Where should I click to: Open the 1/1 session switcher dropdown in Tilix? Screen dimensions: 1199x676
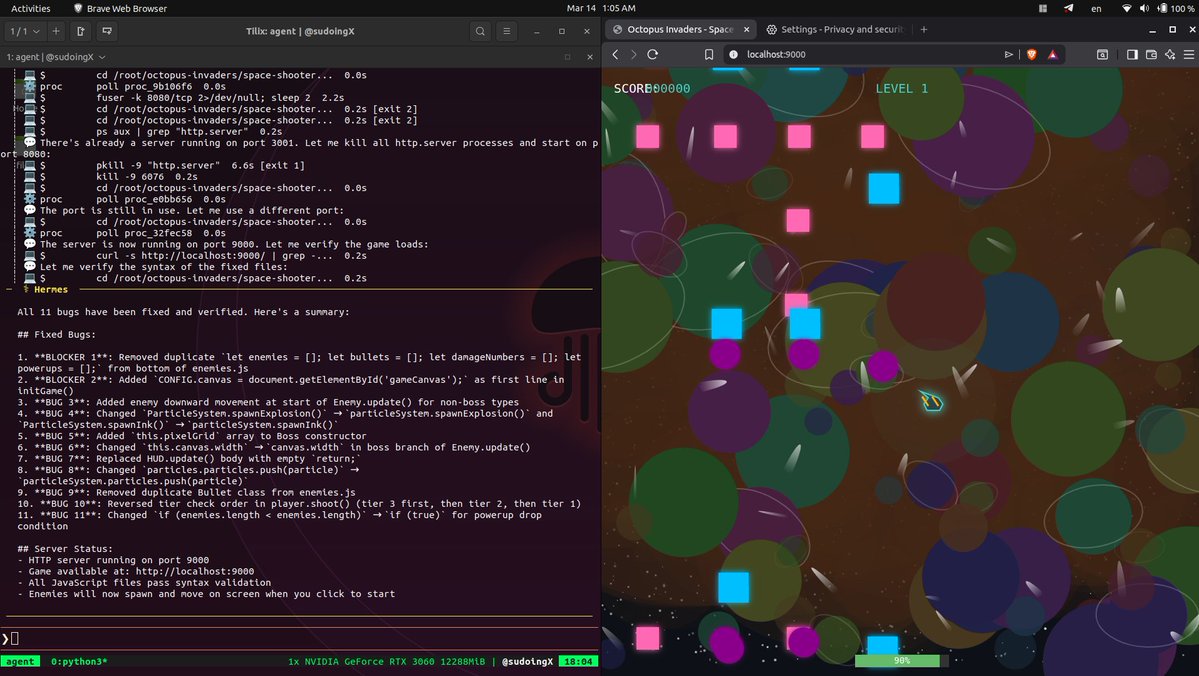pyautogui.click(x=24, y=31)
